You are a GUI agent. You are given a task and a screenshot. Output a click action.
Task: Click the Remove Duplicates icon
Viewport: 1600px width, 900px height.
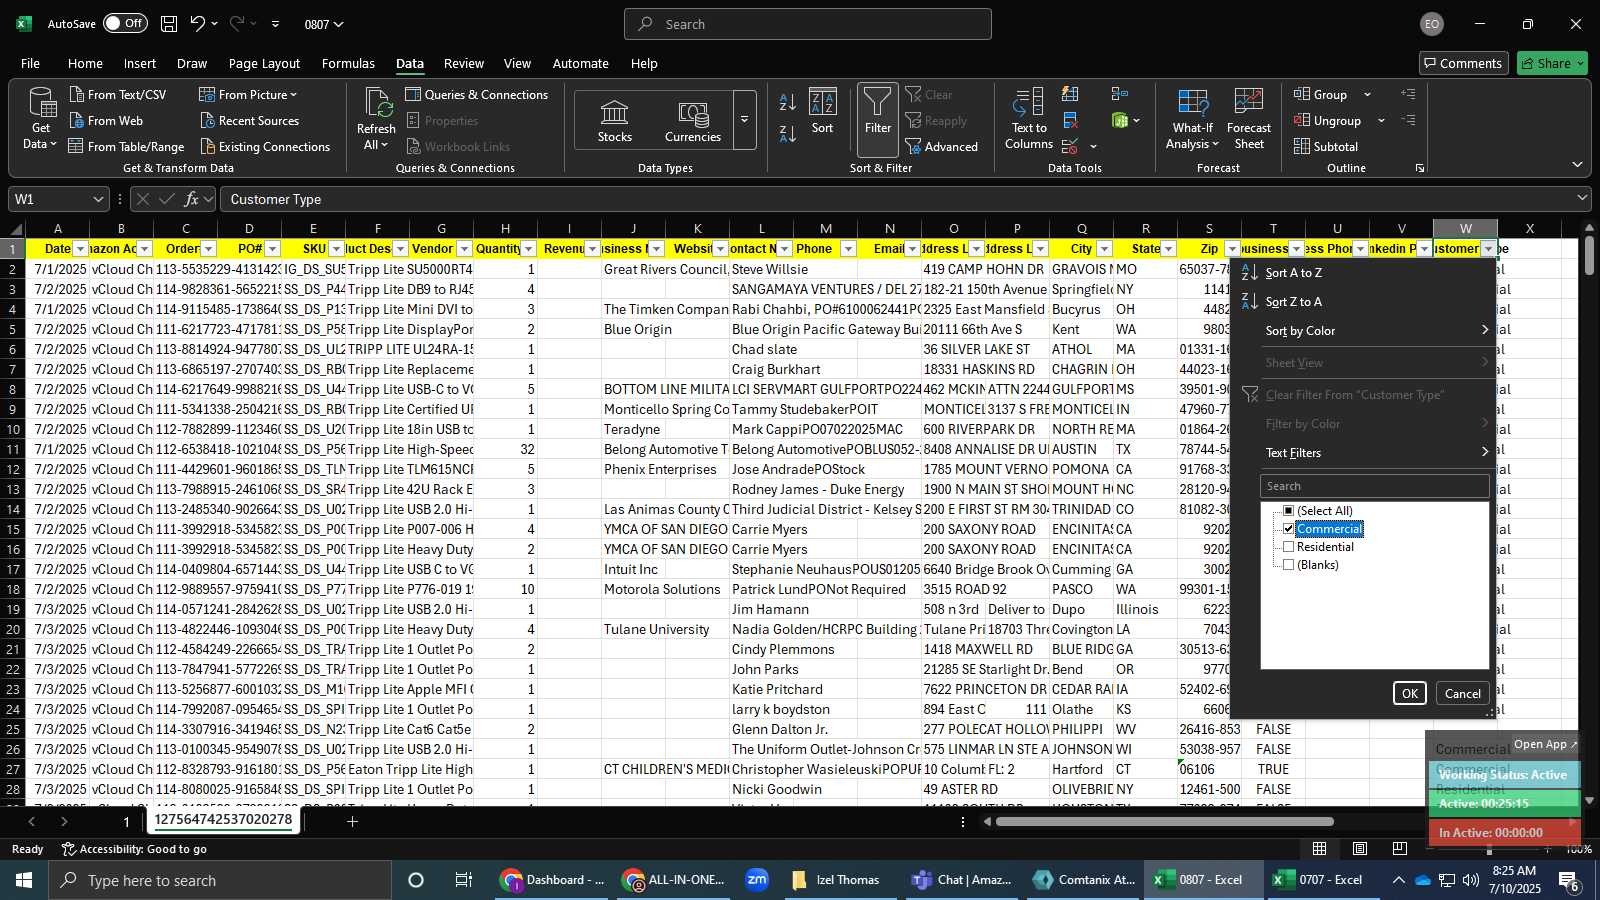pyautogui.click(x=1070, y=120)
